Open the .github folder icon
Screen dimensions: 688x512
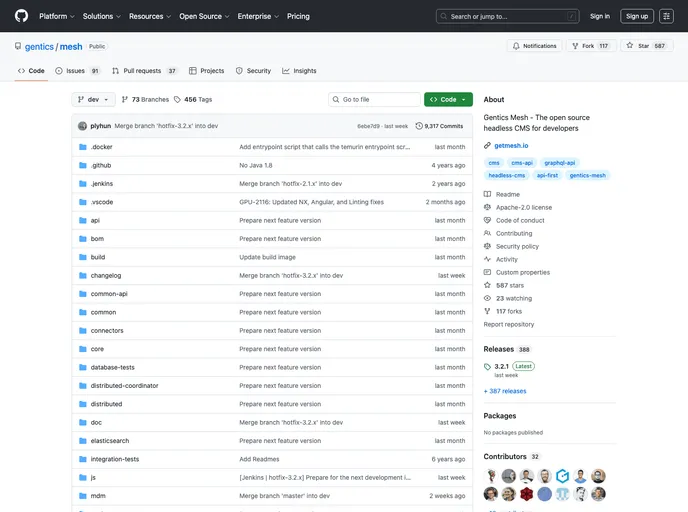tap(83, 165)
